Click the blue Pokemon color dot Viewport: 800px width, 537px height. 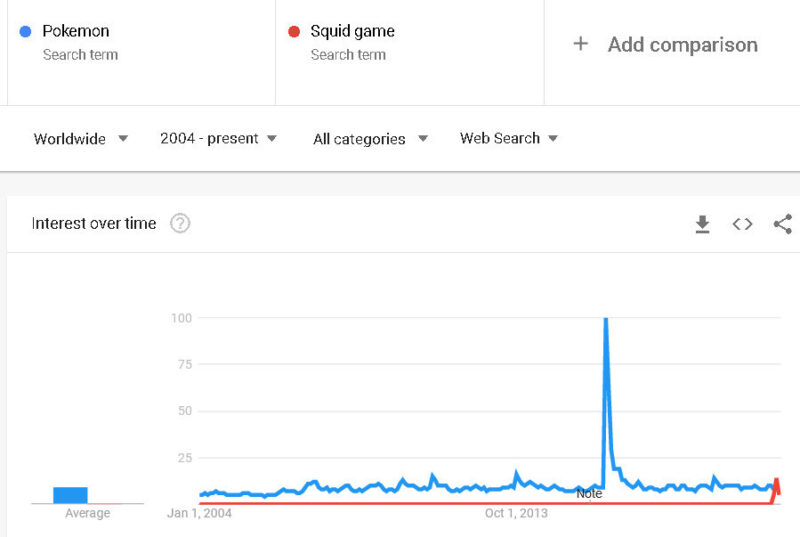pyautogui.click(x=26, y=31)
